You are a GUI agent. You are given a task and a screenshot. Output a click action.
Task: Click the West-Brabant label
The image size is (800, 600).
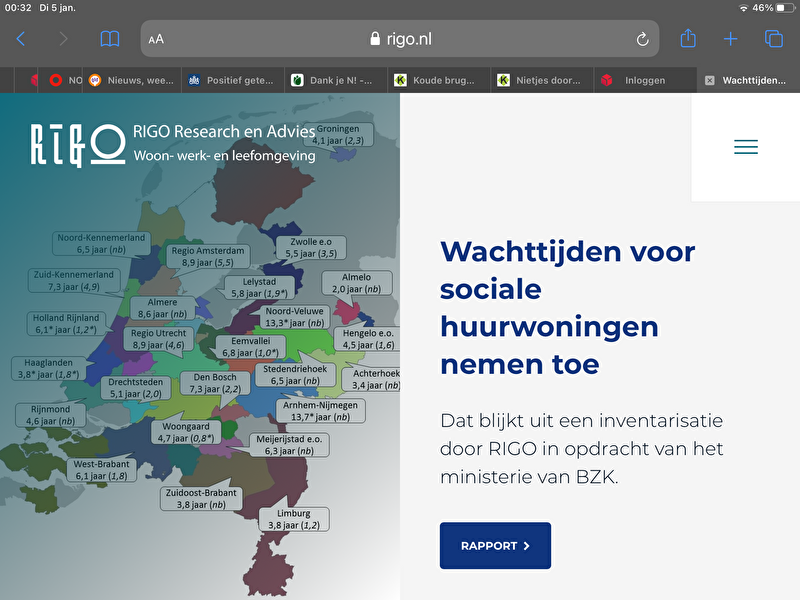101,470
